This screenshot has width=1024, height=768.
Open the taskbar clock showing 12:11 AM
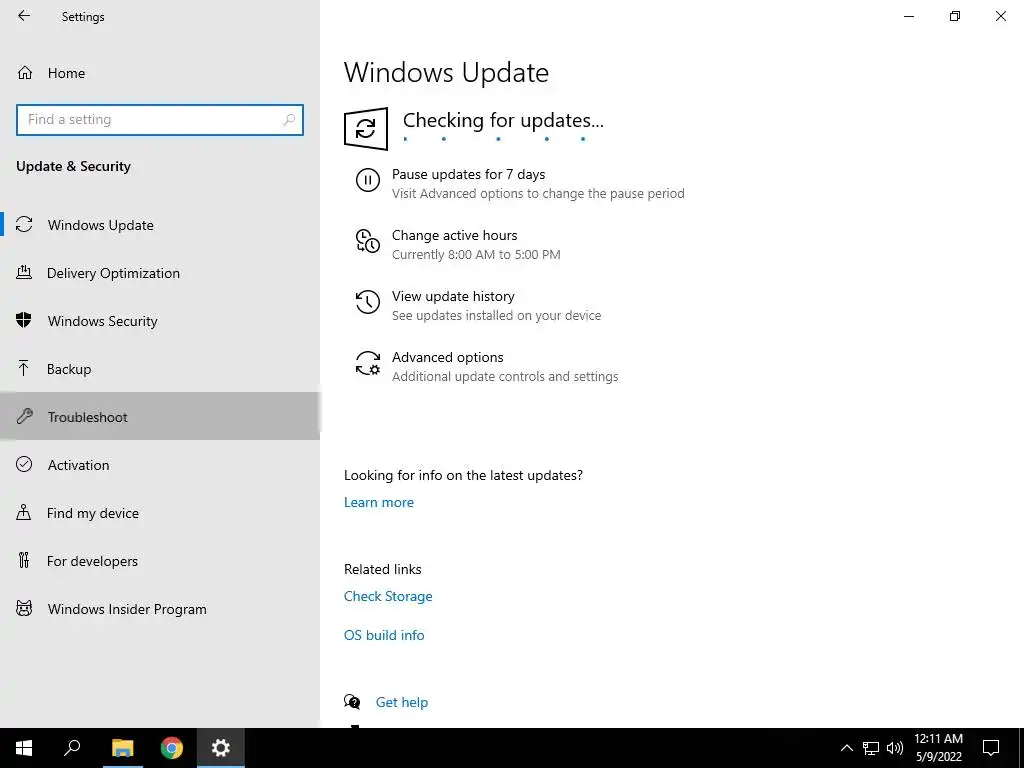(938, 748)
